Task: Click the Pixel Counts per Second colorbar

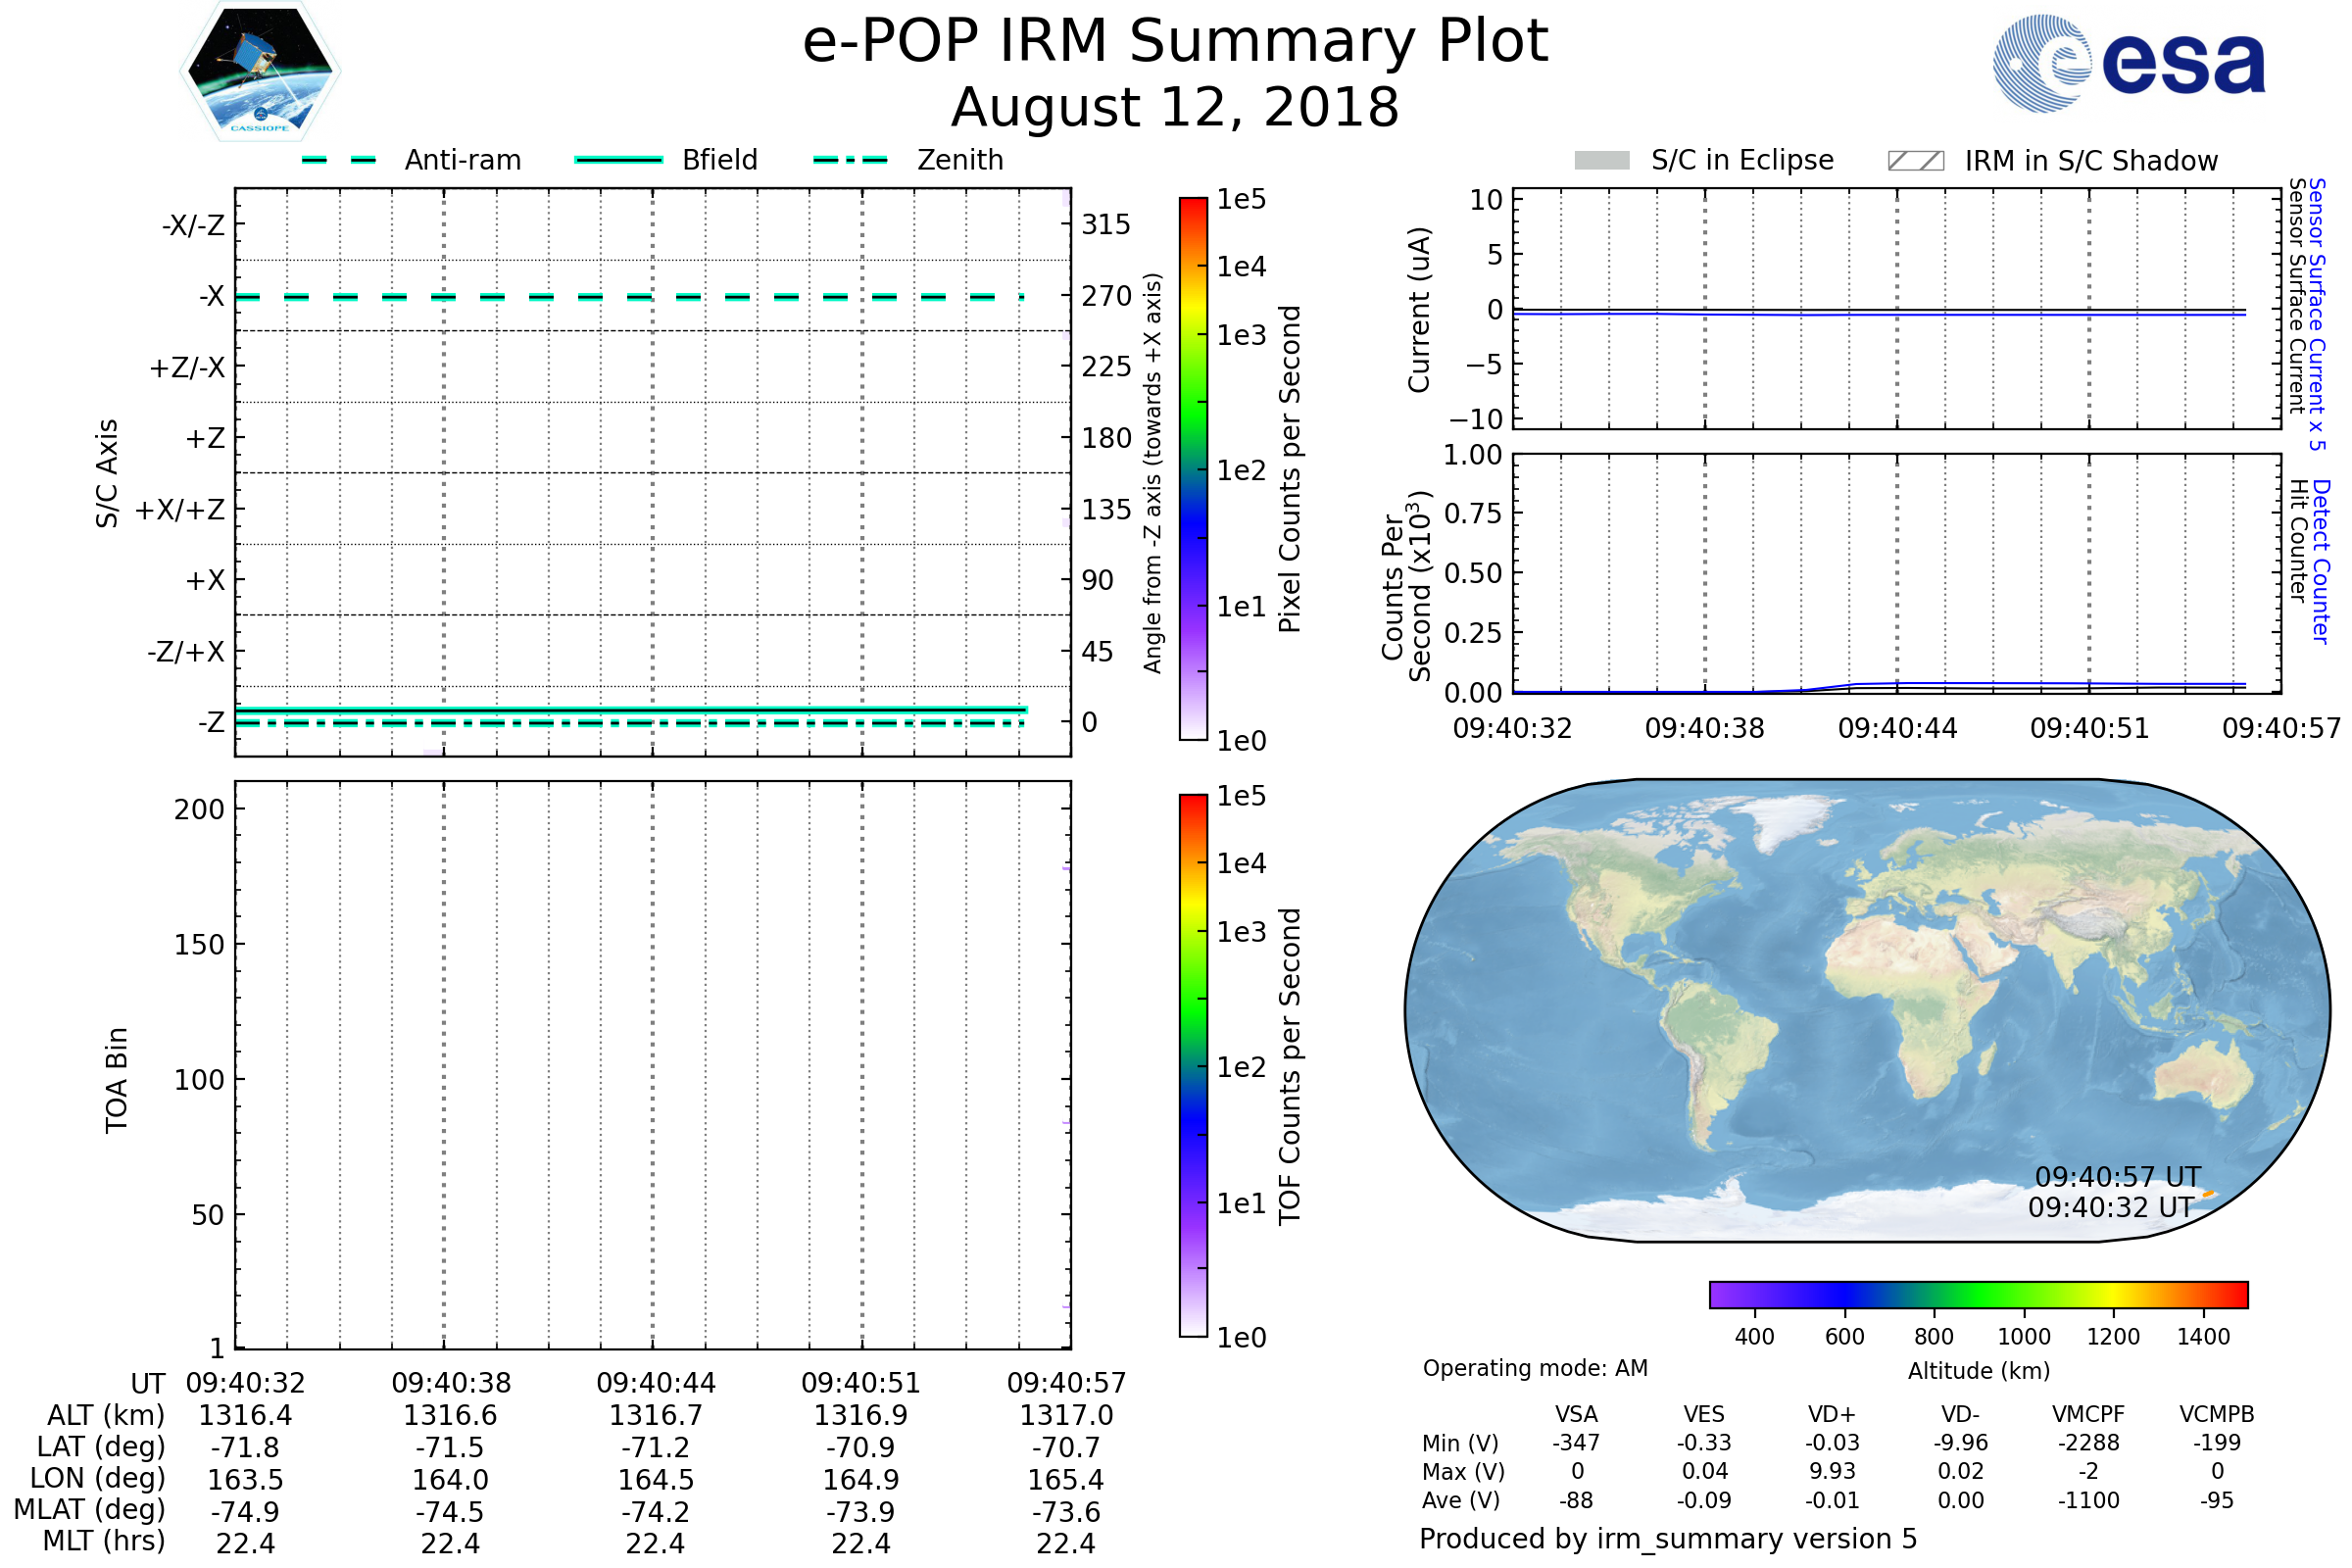Action: coord(1193,468)
